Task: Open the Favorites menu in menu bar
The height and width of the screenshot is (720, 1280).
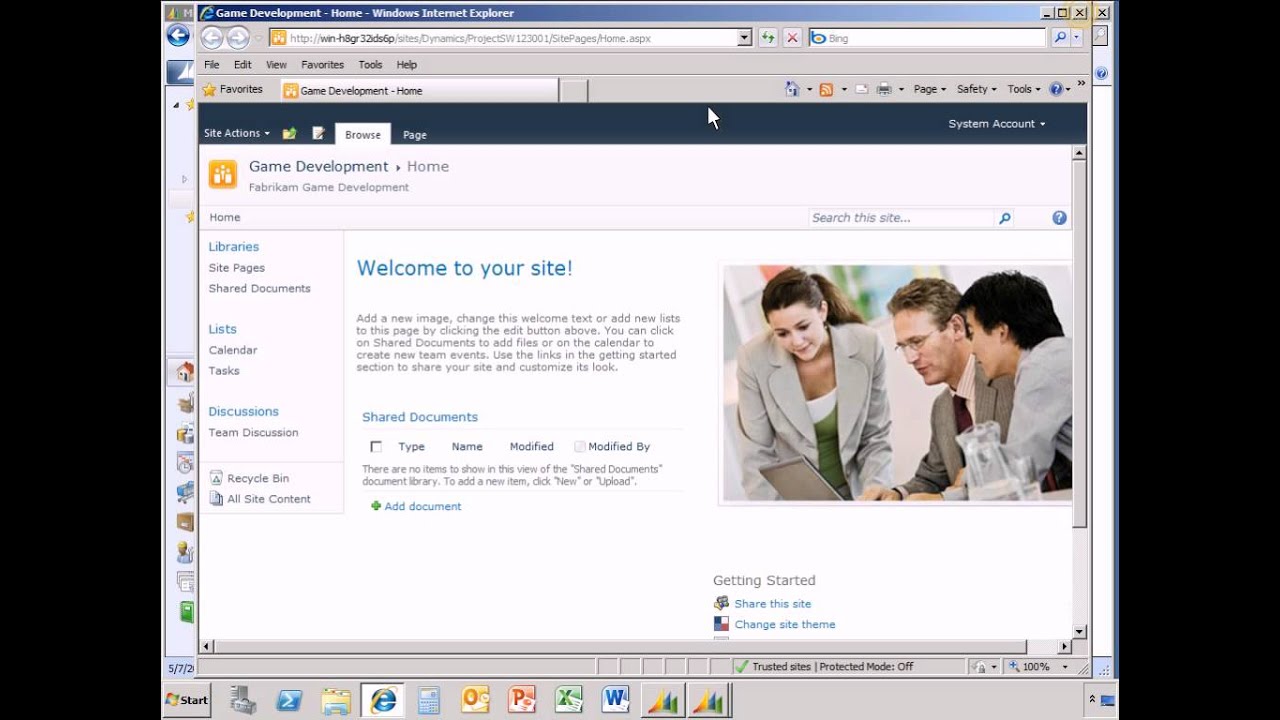Action: tap(322, 64)
